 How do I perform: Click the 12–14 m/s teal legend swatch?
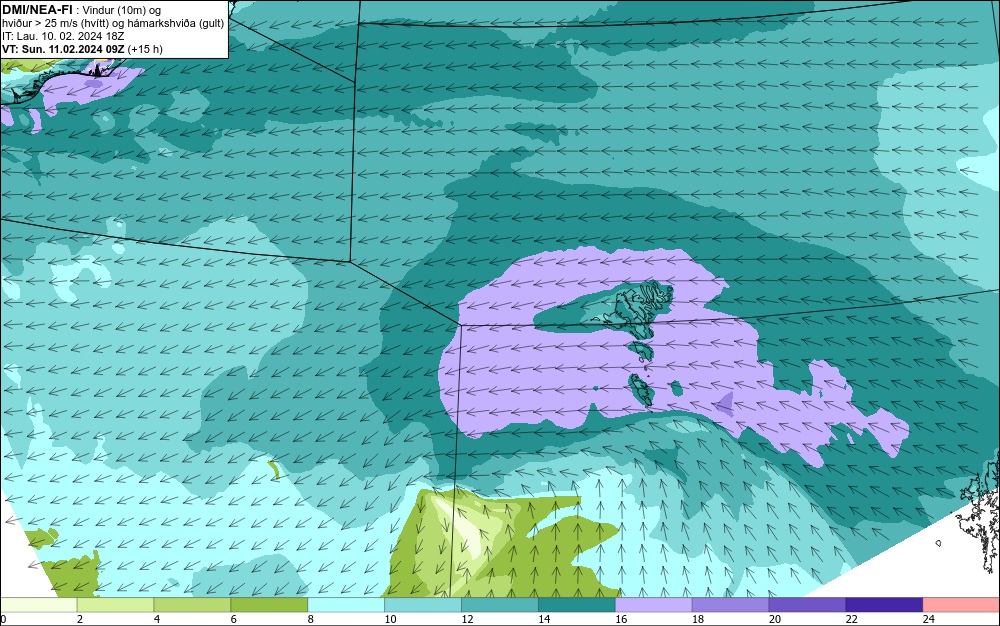click(500, 605)
